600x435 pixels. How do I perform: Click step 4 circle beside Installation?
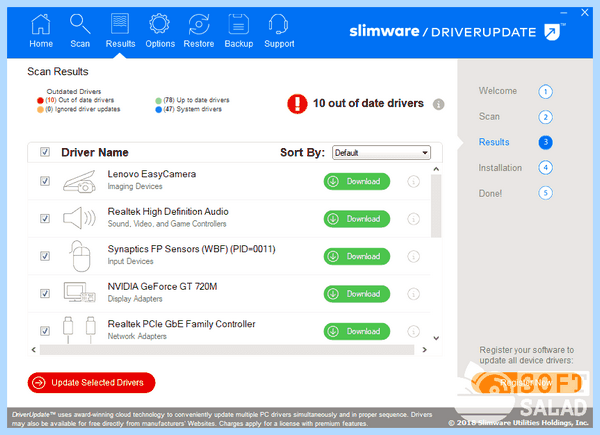(x=545, y=168)
